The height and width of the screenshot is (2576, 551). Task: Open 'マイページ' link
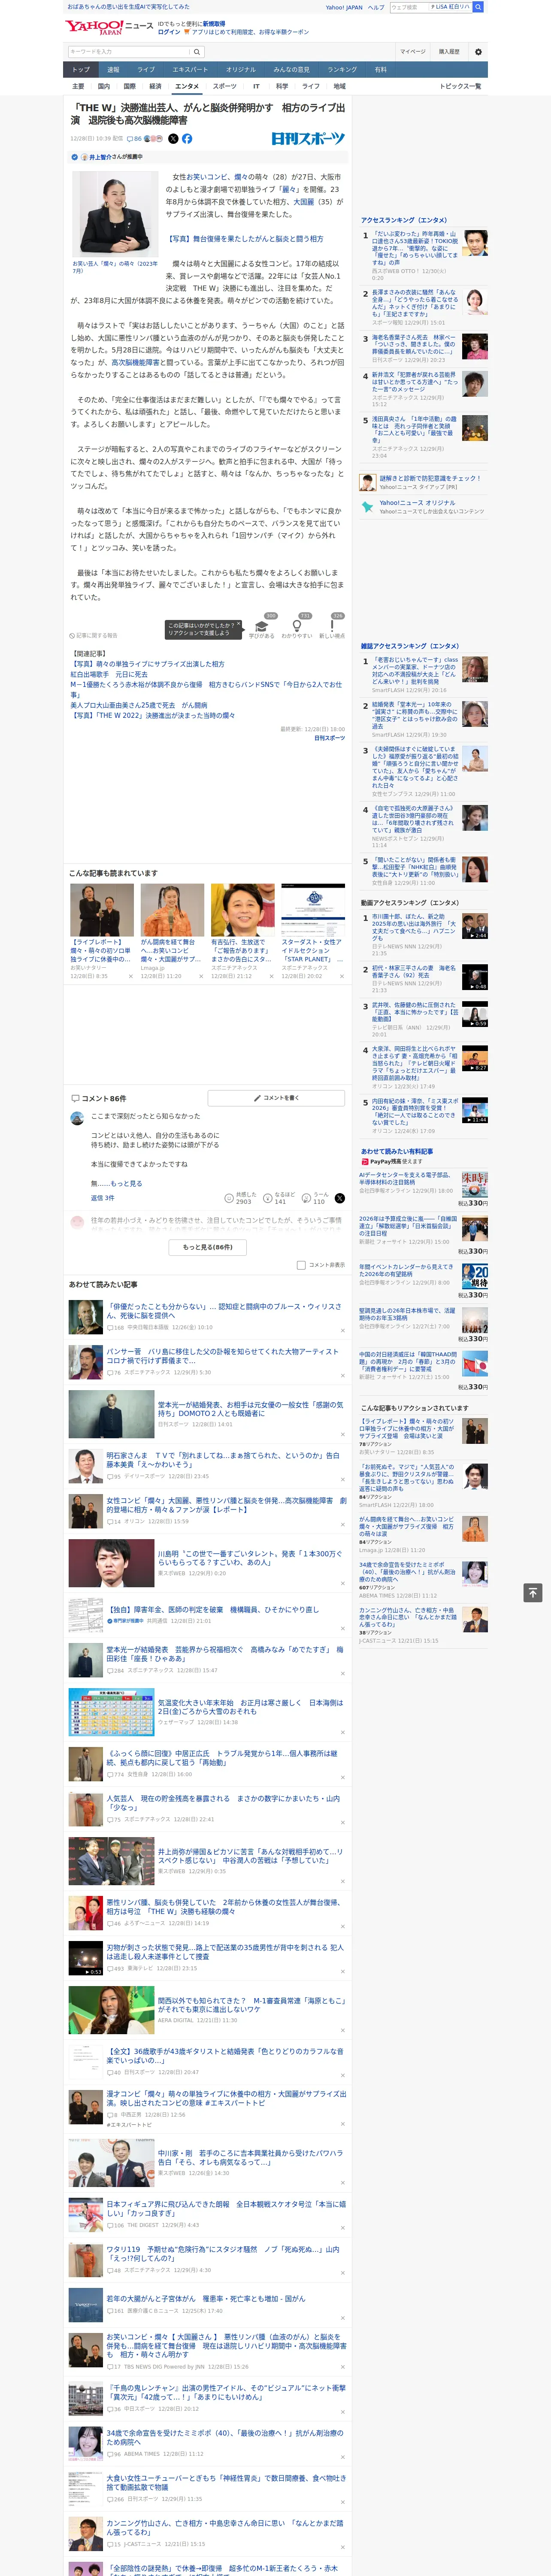point(412,51)
